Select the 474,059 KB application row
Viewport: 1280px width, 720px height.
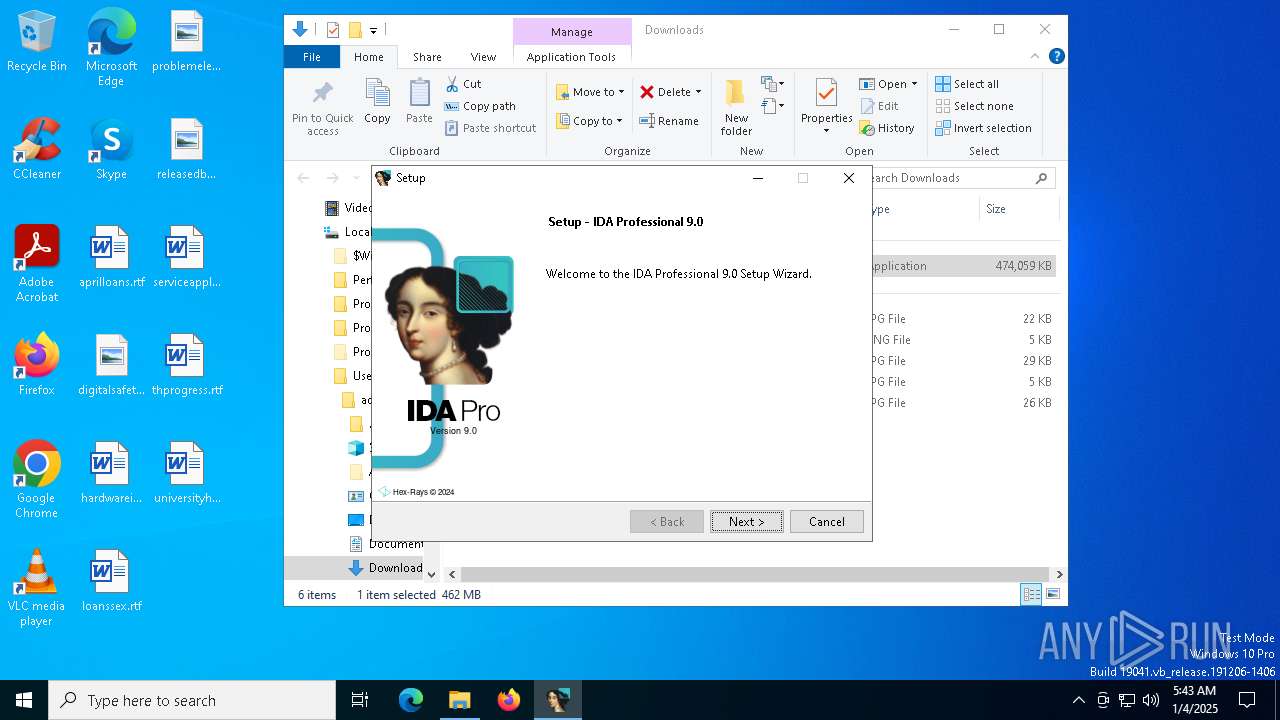962,266
